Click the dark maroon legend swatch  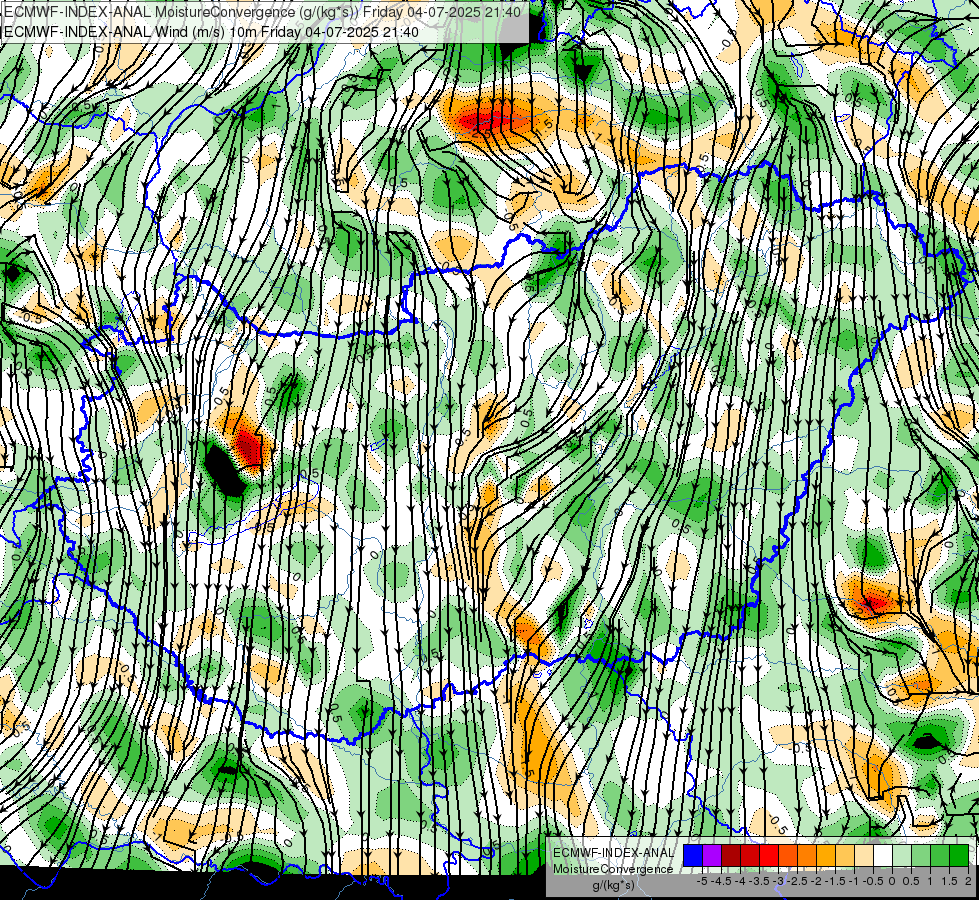(x=731, y=855)
